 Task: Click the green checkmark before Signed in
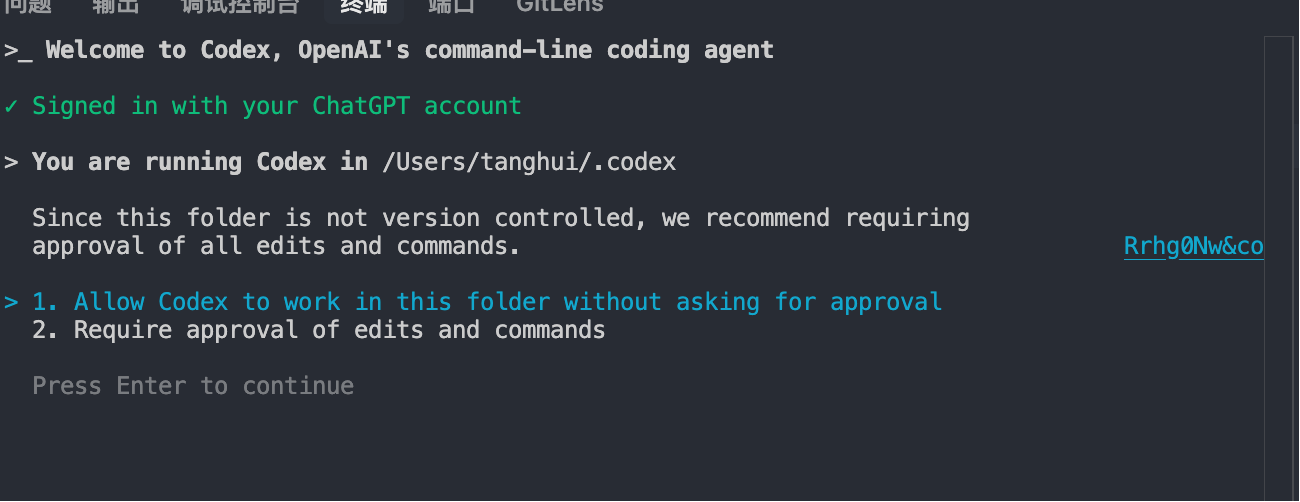[x=11, y=106]
